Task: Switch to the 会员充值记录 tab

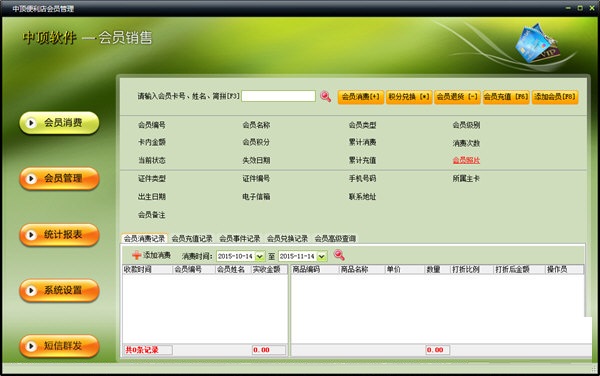Action: coord(192,239)
